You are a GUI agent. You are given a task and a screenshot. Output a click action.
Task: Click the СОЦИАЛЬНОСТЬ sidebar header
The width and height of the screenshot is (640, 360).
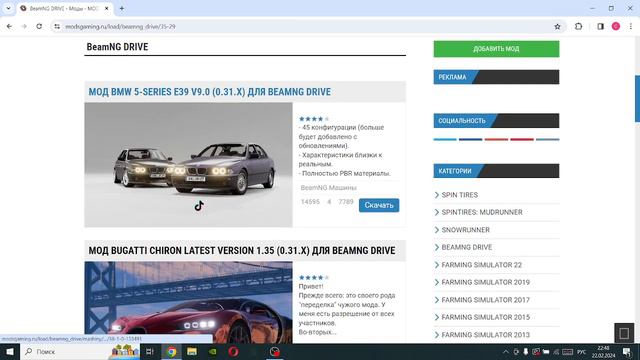click(x=496, y=121)
